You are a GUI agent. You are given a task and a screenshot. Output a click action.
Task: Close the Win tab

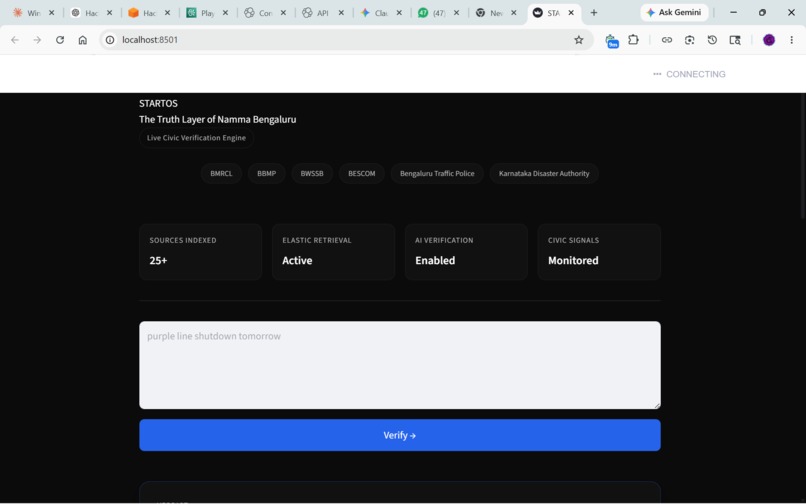(x=51, y=13)
